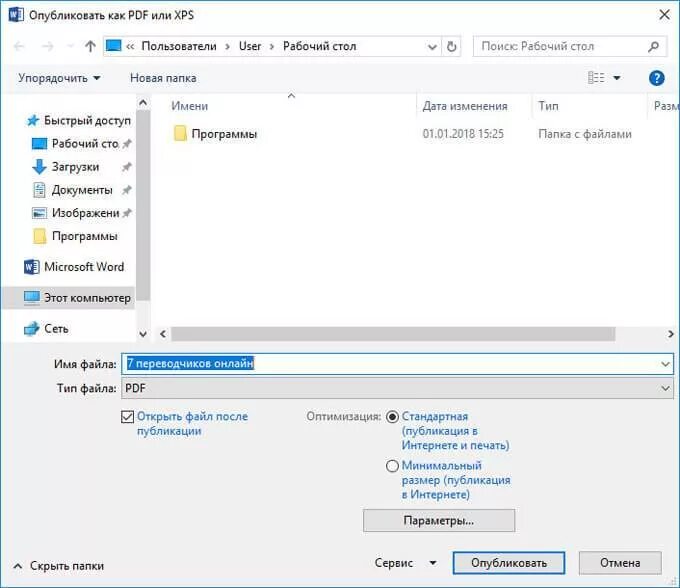Viewport: 680px width, 588px height.
Task: Expand the view options dropdown arrow
Action: click(617, 78)
